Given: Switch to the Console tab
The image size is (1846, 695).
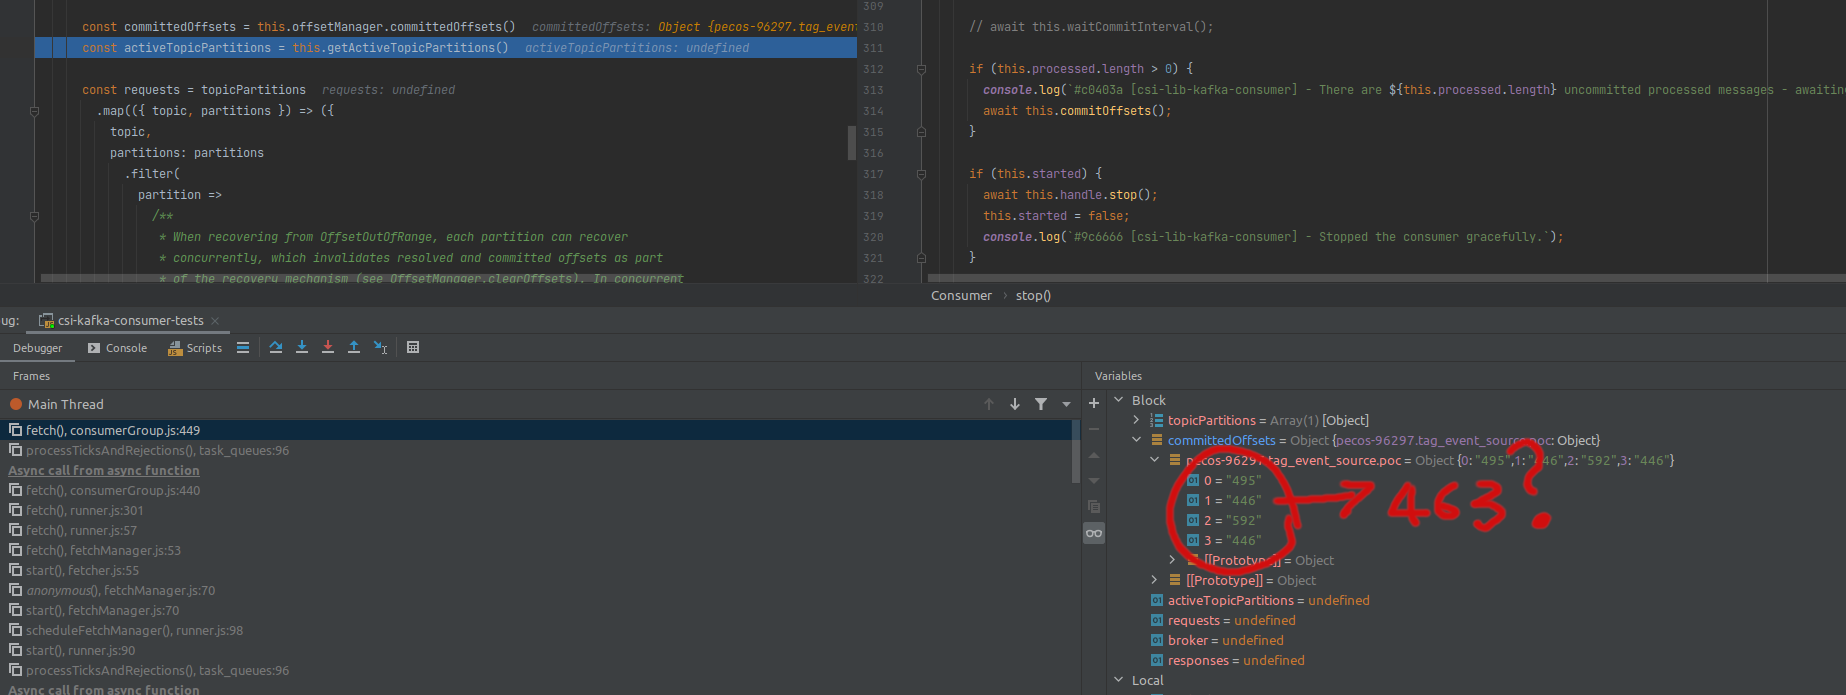Looking at the screenshot, I should pos(118,348).
